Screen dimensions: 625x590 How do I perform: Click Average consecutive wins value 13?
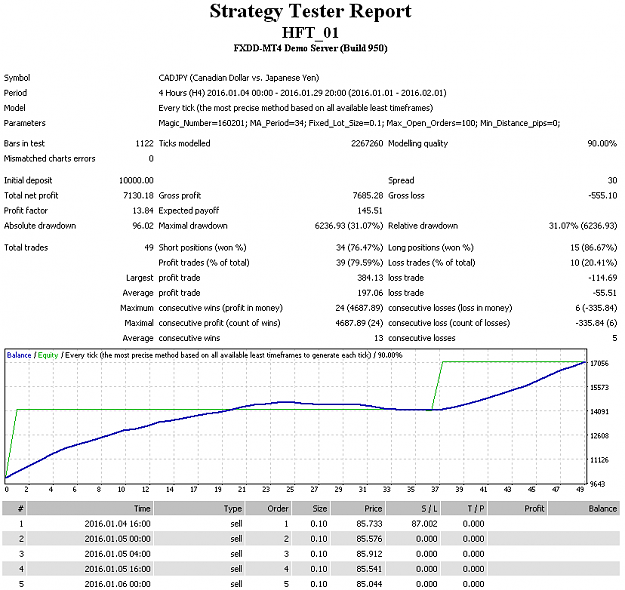coord(379,338)
